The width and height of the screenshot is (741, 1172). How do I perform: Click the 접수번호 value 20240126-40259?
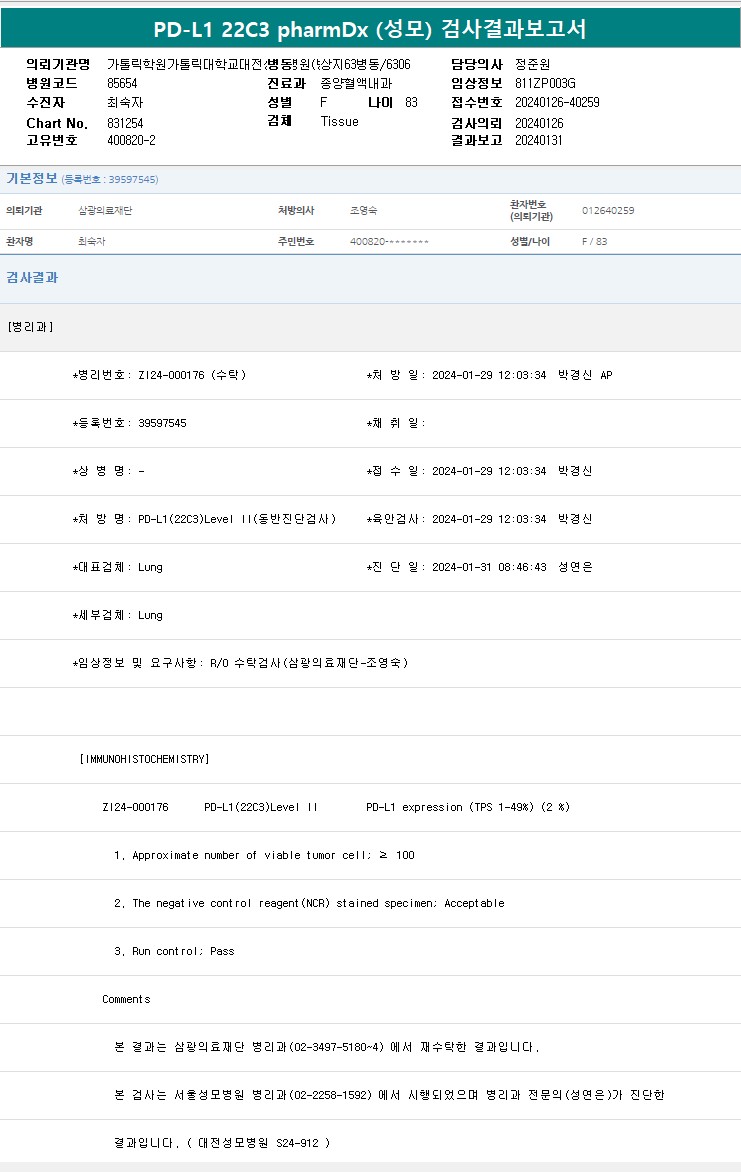[x=557, y=103]
